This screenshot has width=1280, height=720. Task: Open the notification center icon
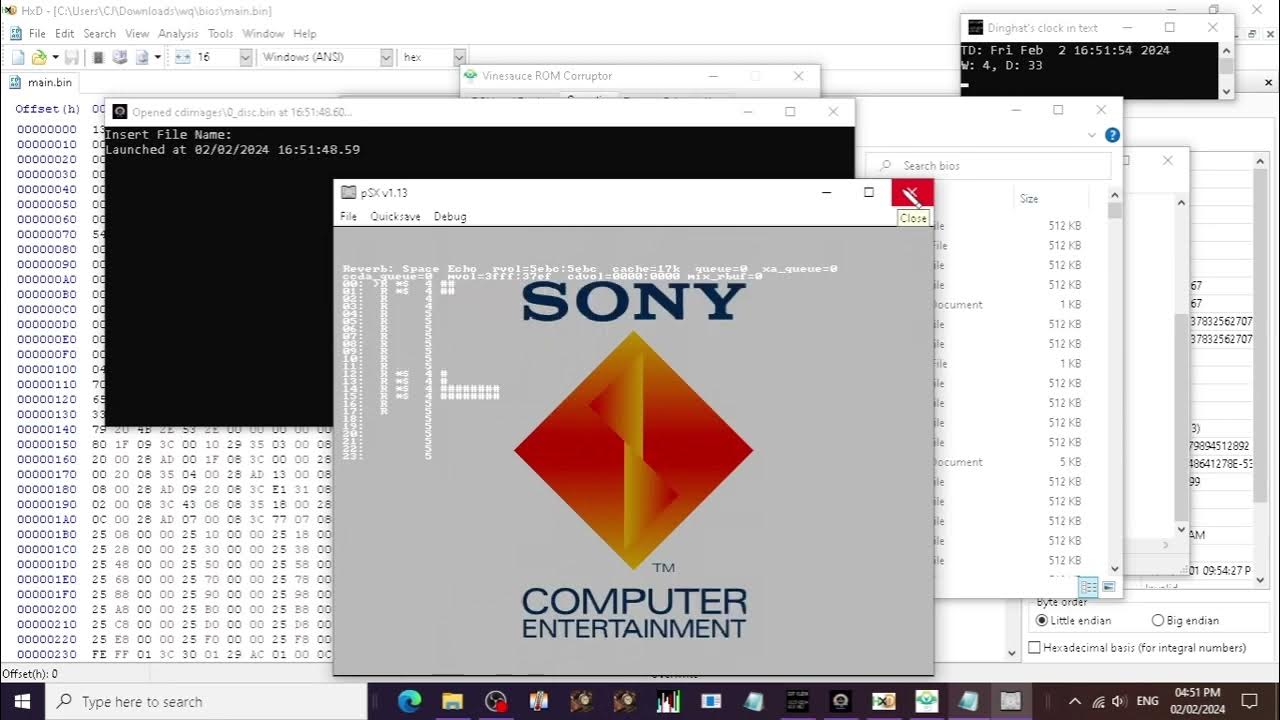1250,702
